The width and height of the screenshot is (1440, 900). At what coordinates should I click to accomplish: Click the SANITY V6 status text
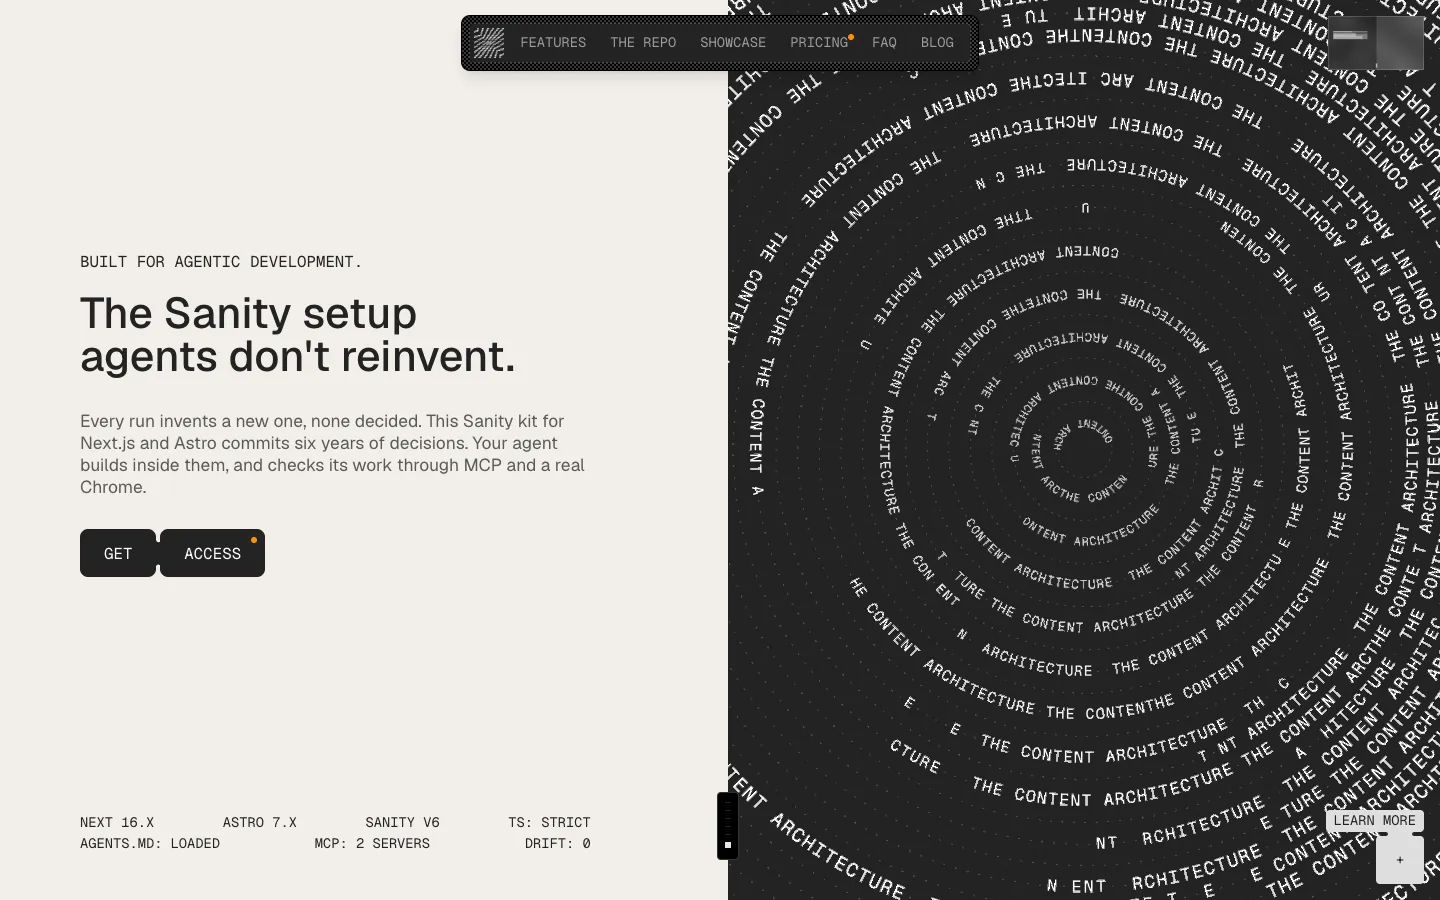pos(402,823)
